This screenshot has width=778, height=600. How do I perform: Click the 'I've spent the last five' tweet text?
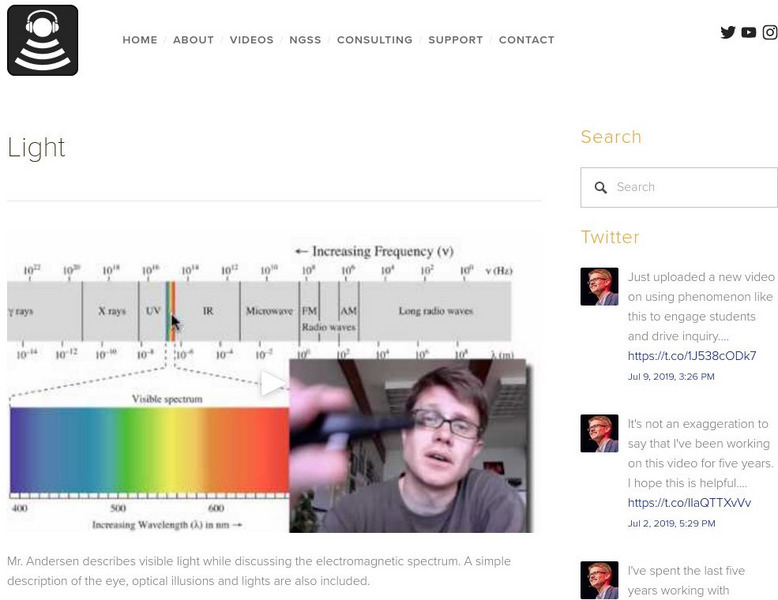686,580
